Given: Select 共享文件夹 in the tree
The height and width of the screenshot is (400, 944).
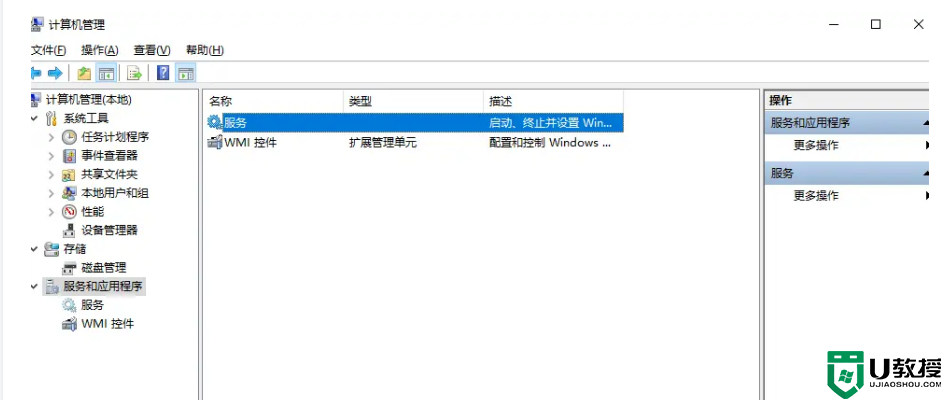Looking at the screenshot, I should click(x=110, y=175).
